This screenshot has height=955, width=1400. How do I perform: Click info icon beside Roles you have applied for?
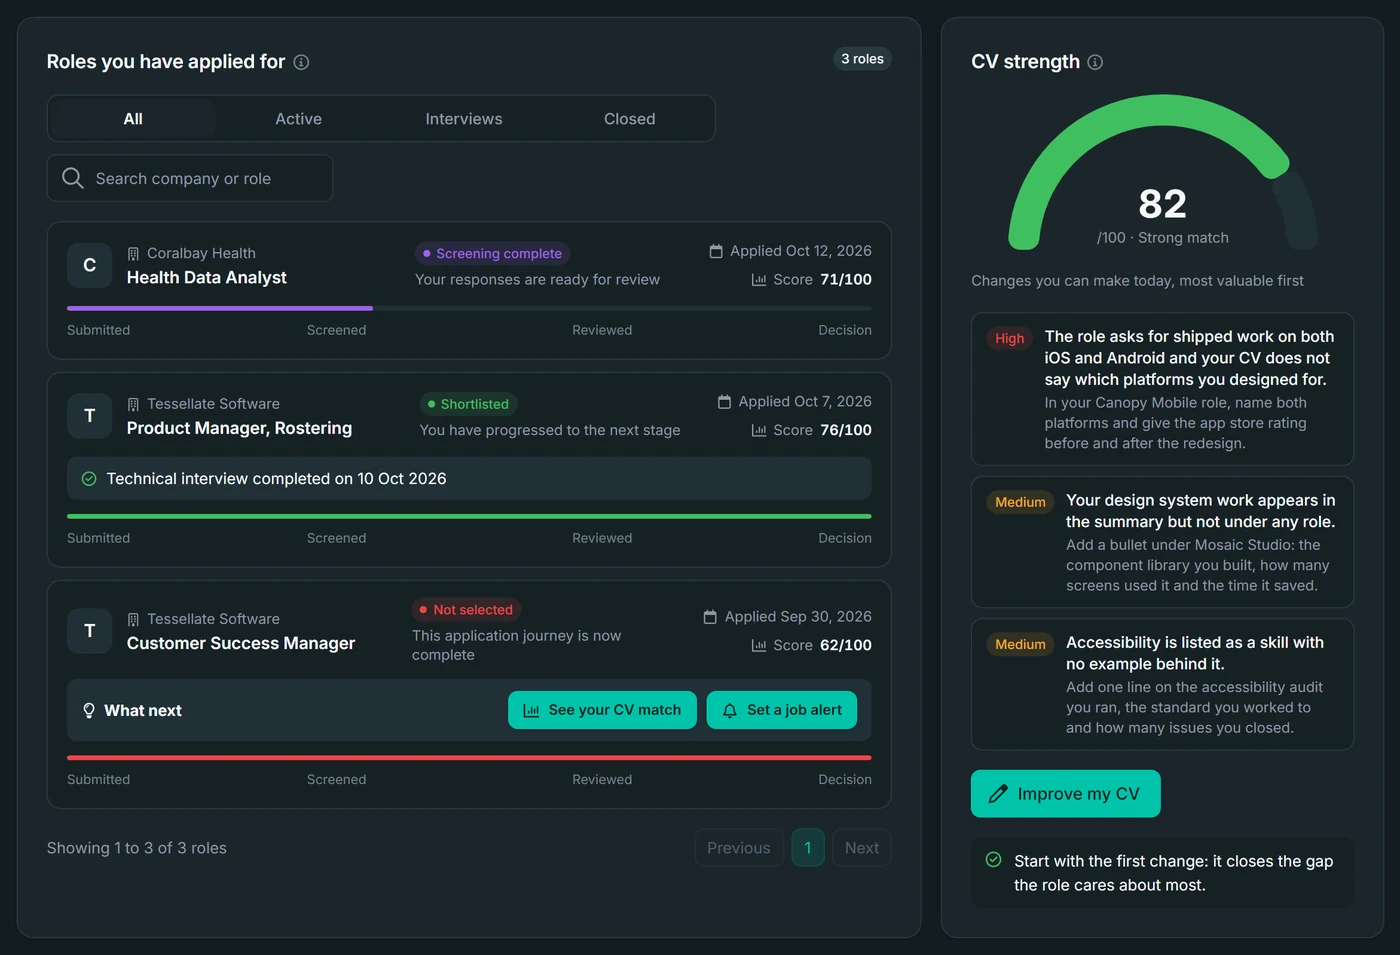(301, 62)
